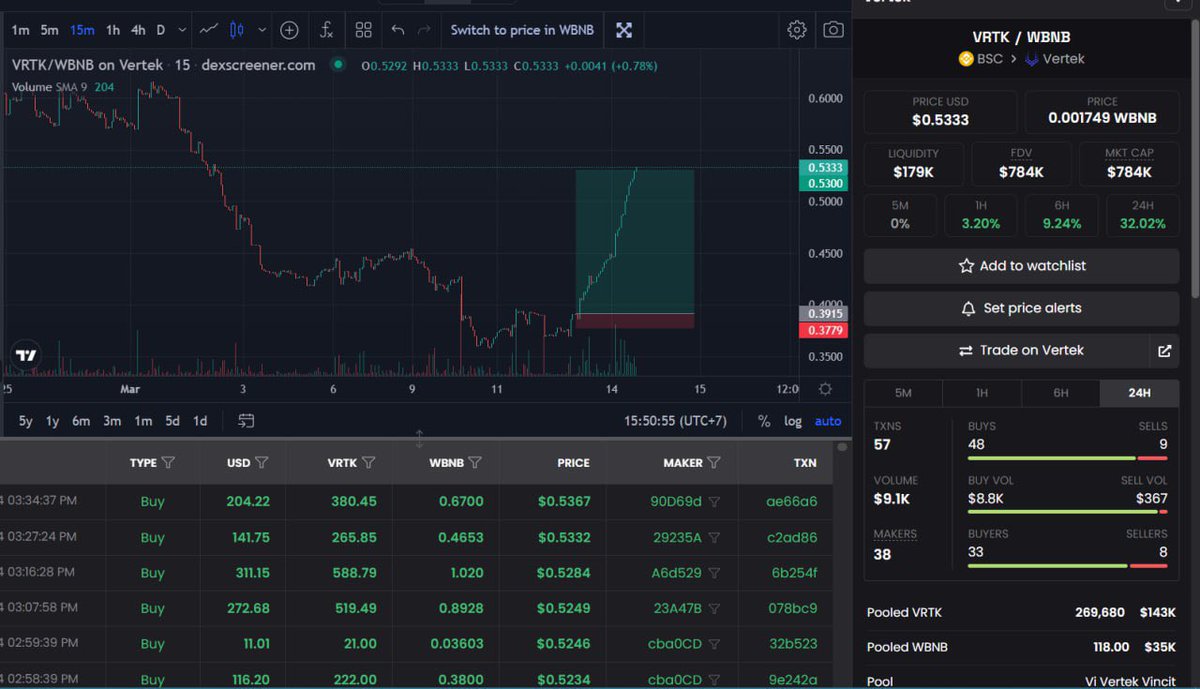Select the 5m interval
1200x689 pixels.
pyautogui.click(x=49, y=30)
